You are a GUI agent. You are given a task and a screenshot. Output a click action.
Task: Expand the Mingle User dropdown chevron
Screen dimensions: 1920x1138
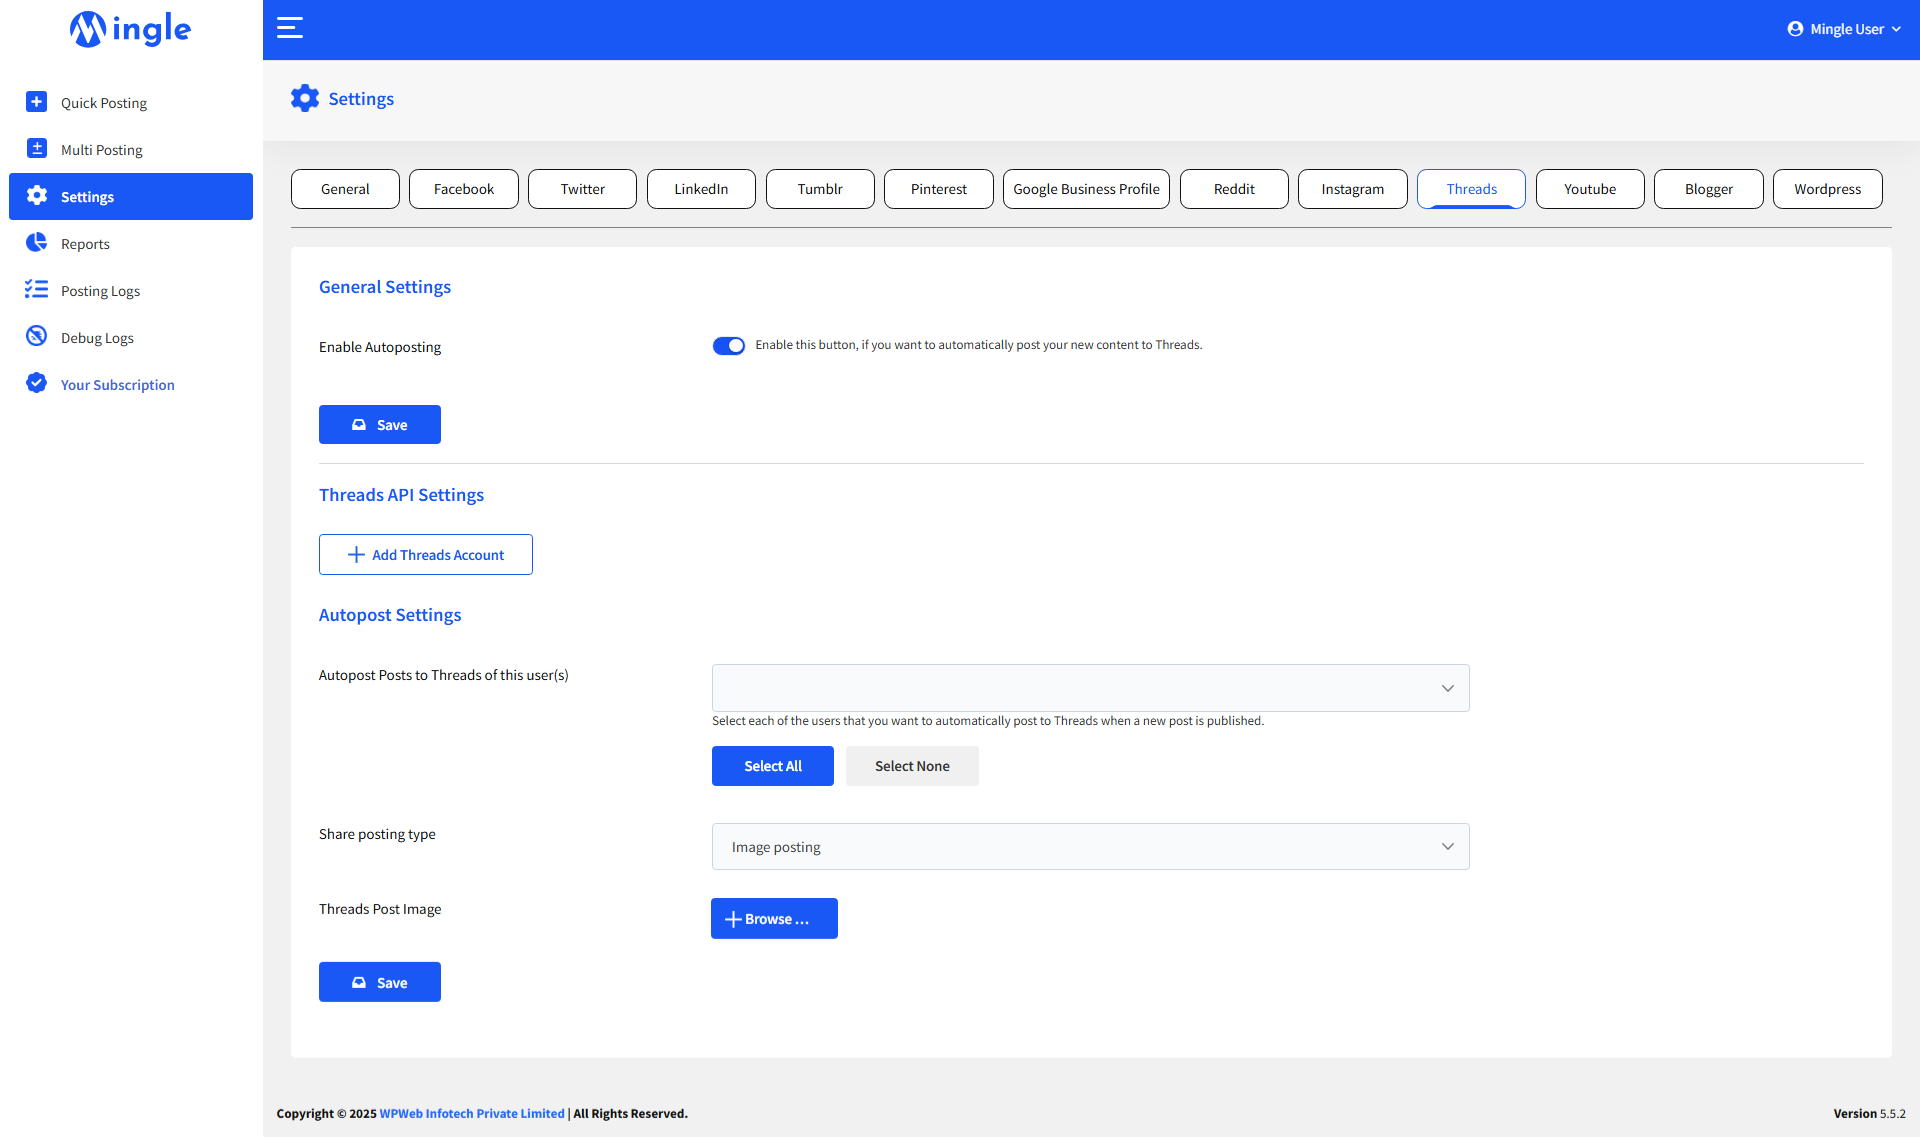1896,29
